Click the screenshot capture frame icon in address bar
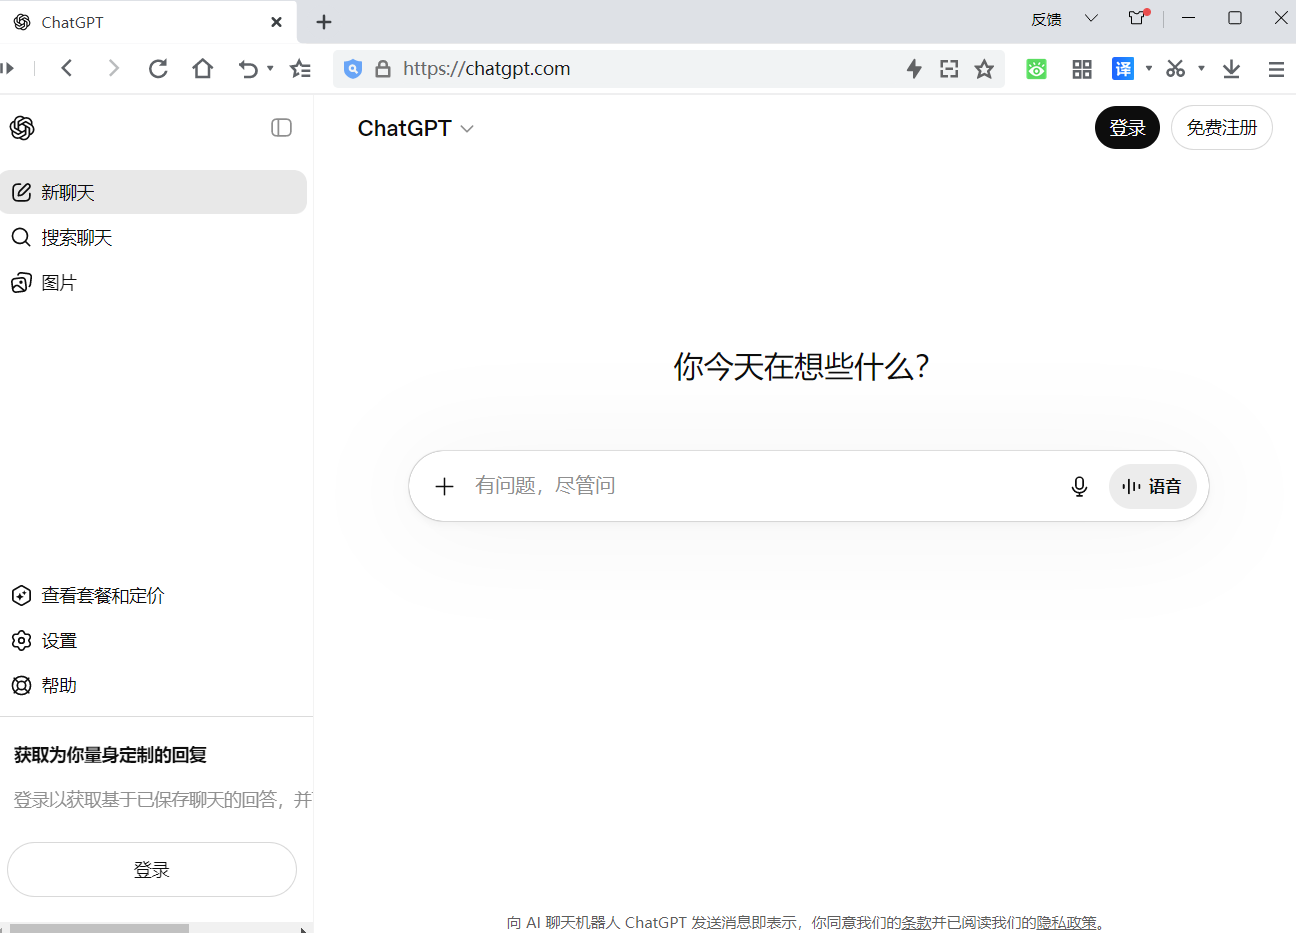 [949, 68]
